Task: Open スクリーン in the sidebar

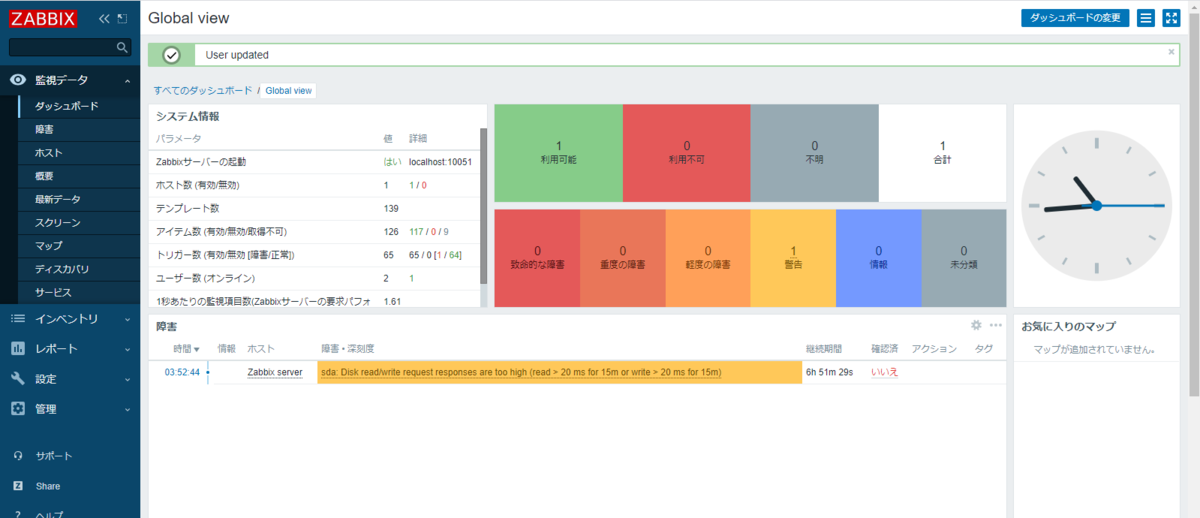Action: [x=58, y=223]
